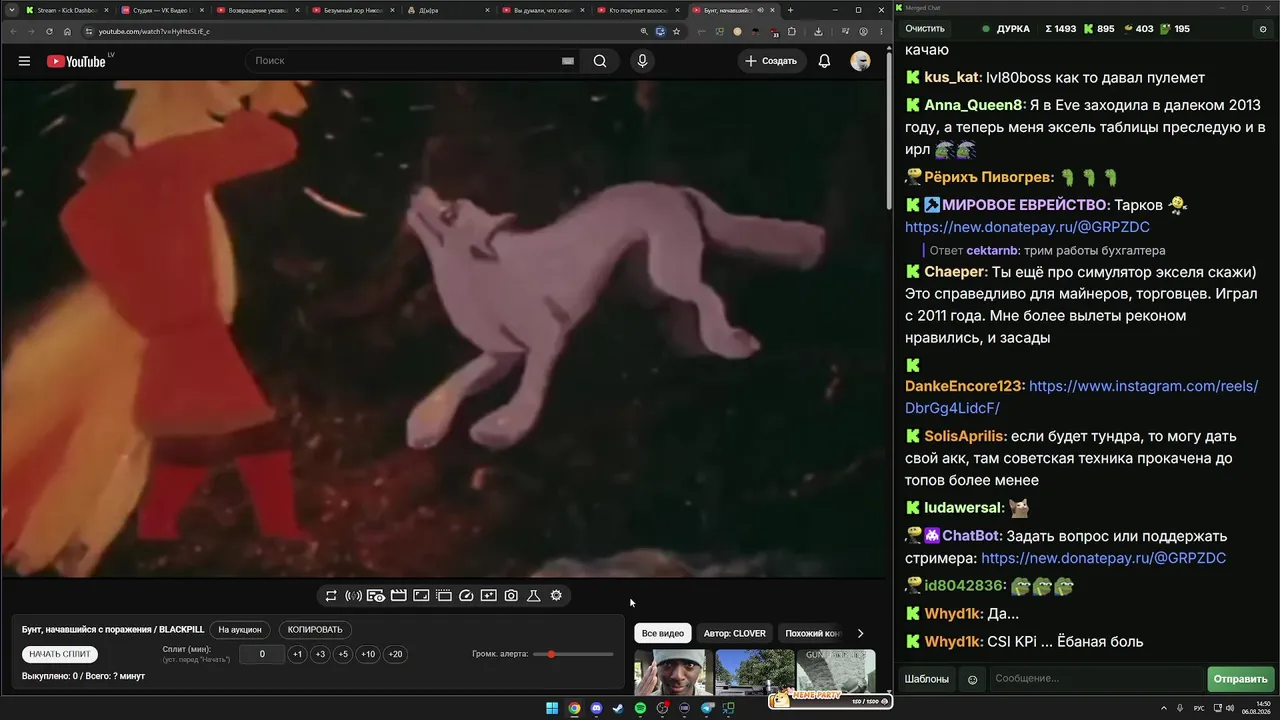1280x720 pixels.
Task: Click the browser address bar URL
Action: click(154, 31)
